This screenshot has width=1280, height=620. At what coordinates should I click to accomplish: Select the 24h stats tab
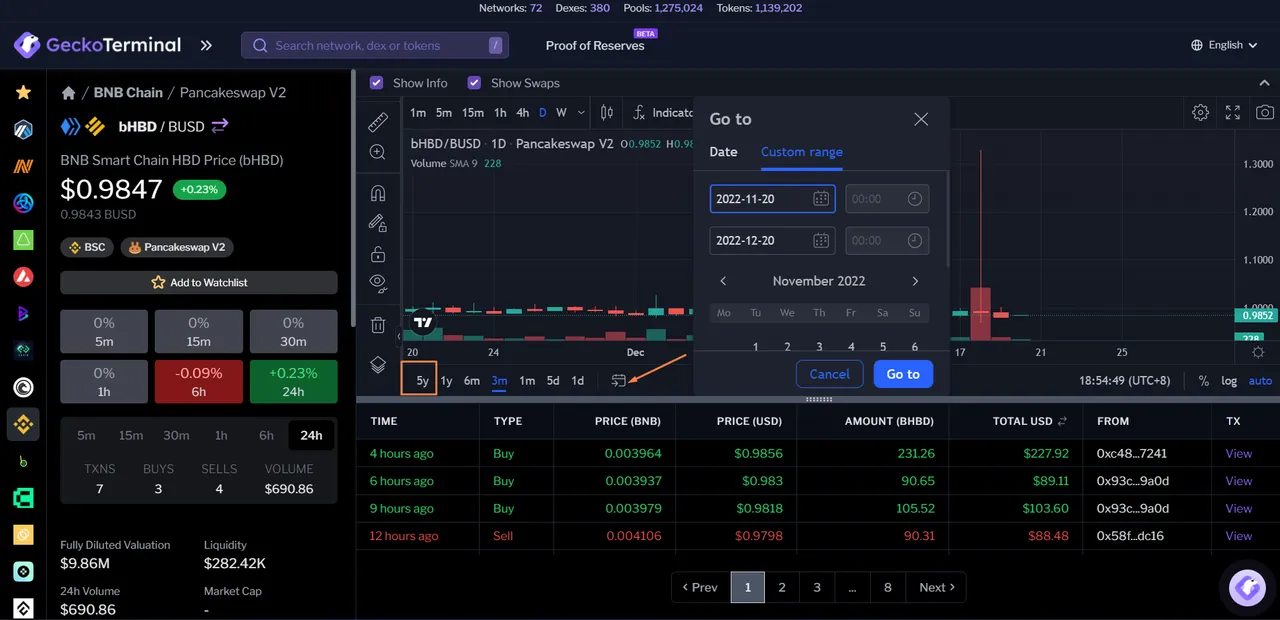pyautogui.click(x=311, y=435)
